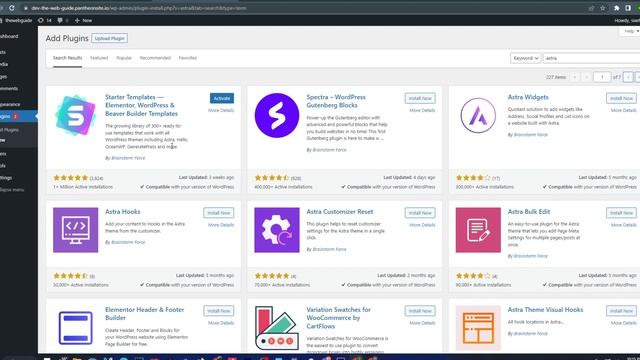Activate the Starter Templates plugin

point(222,98)
